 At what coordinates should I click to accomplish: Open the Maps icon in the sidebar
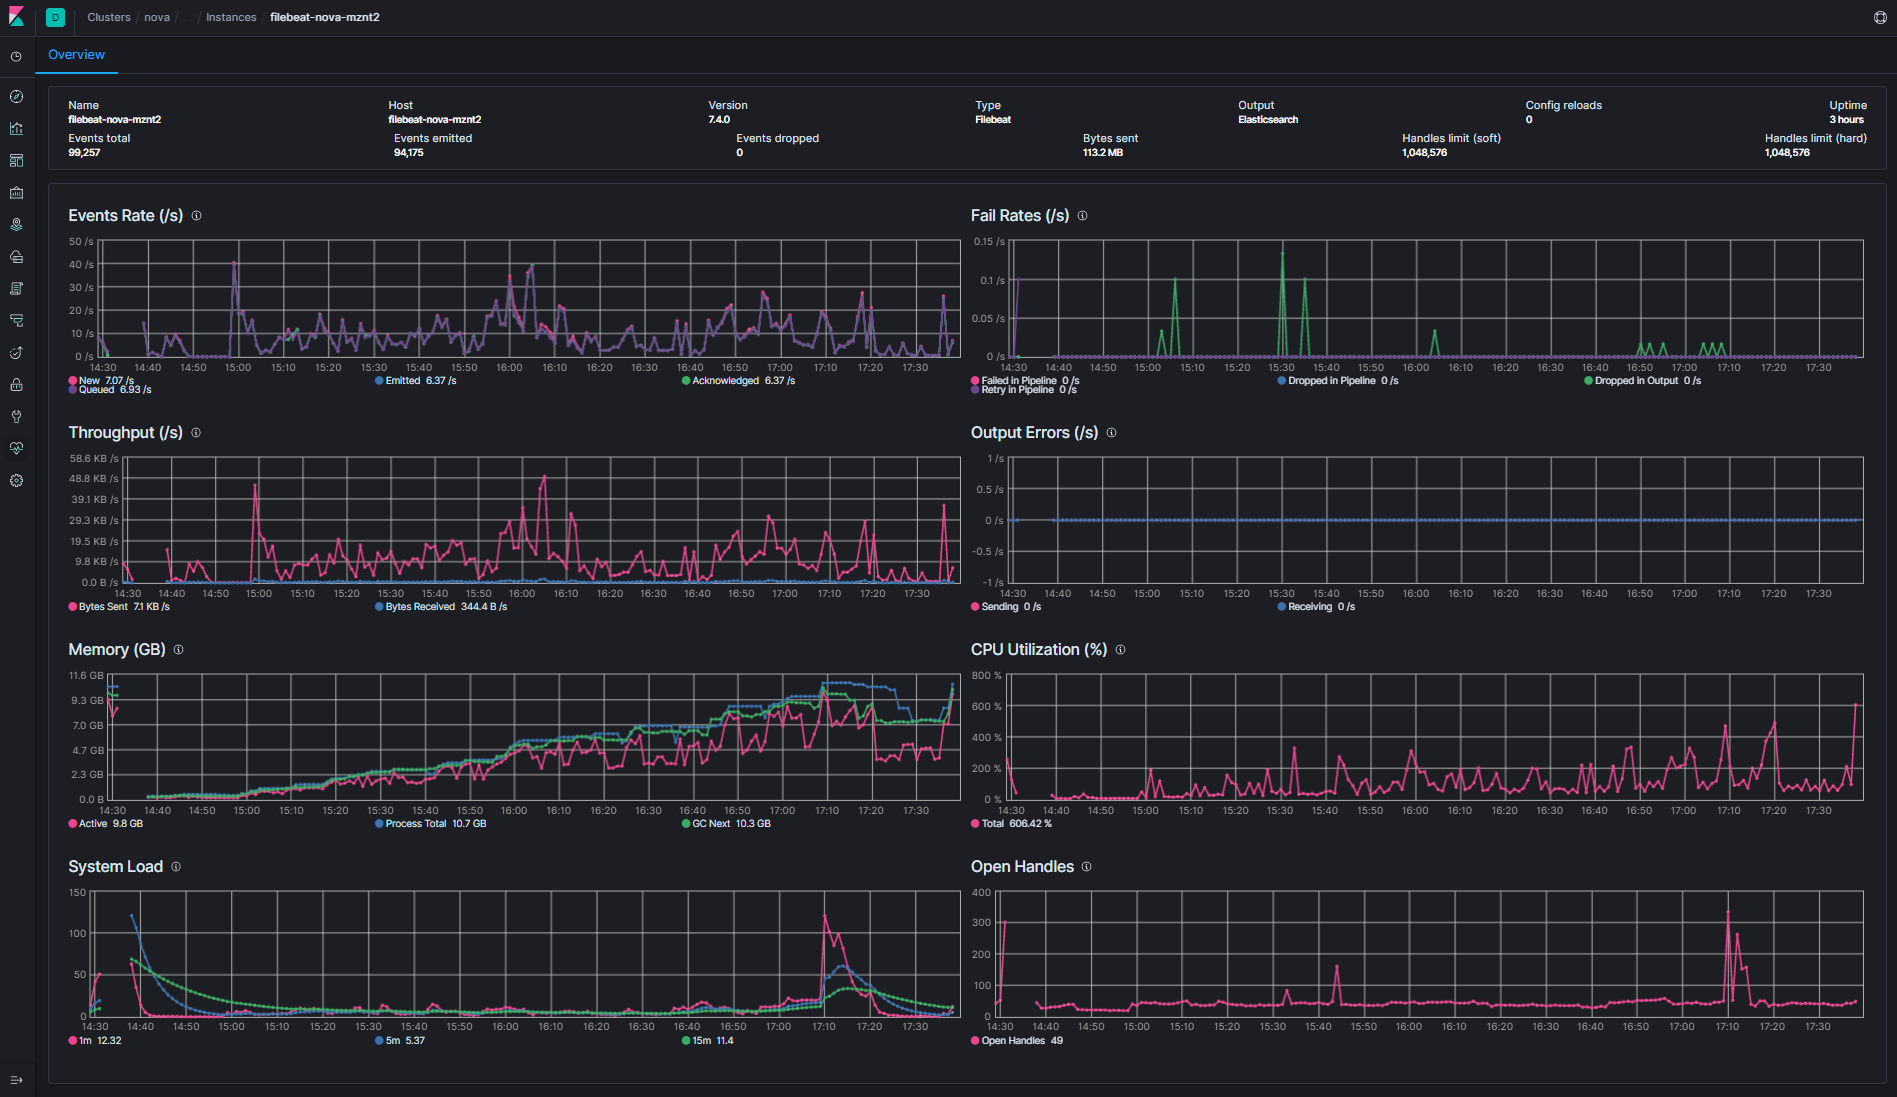pyautogui.click(x=16, y=225)
